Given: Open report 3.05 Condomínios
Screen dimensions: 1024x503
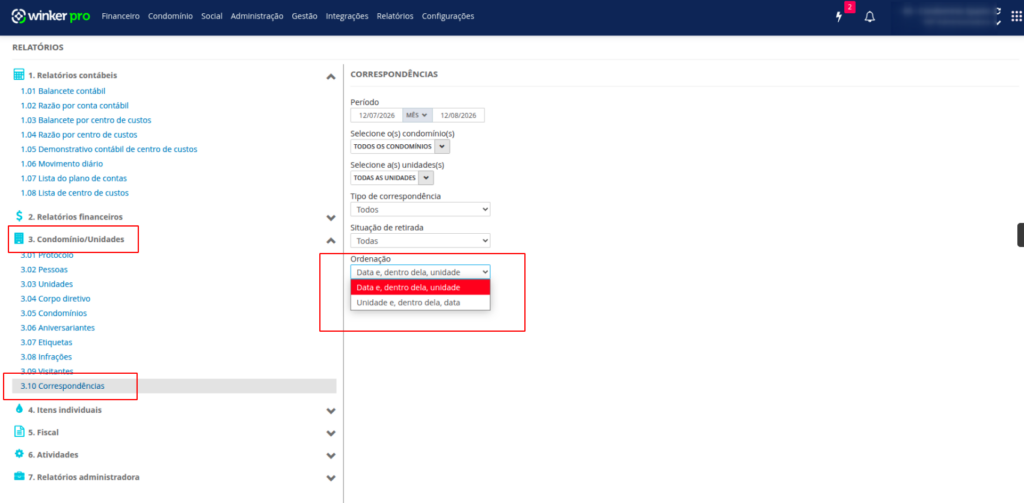Looking at the screenshot, I should tap(54, 313).
